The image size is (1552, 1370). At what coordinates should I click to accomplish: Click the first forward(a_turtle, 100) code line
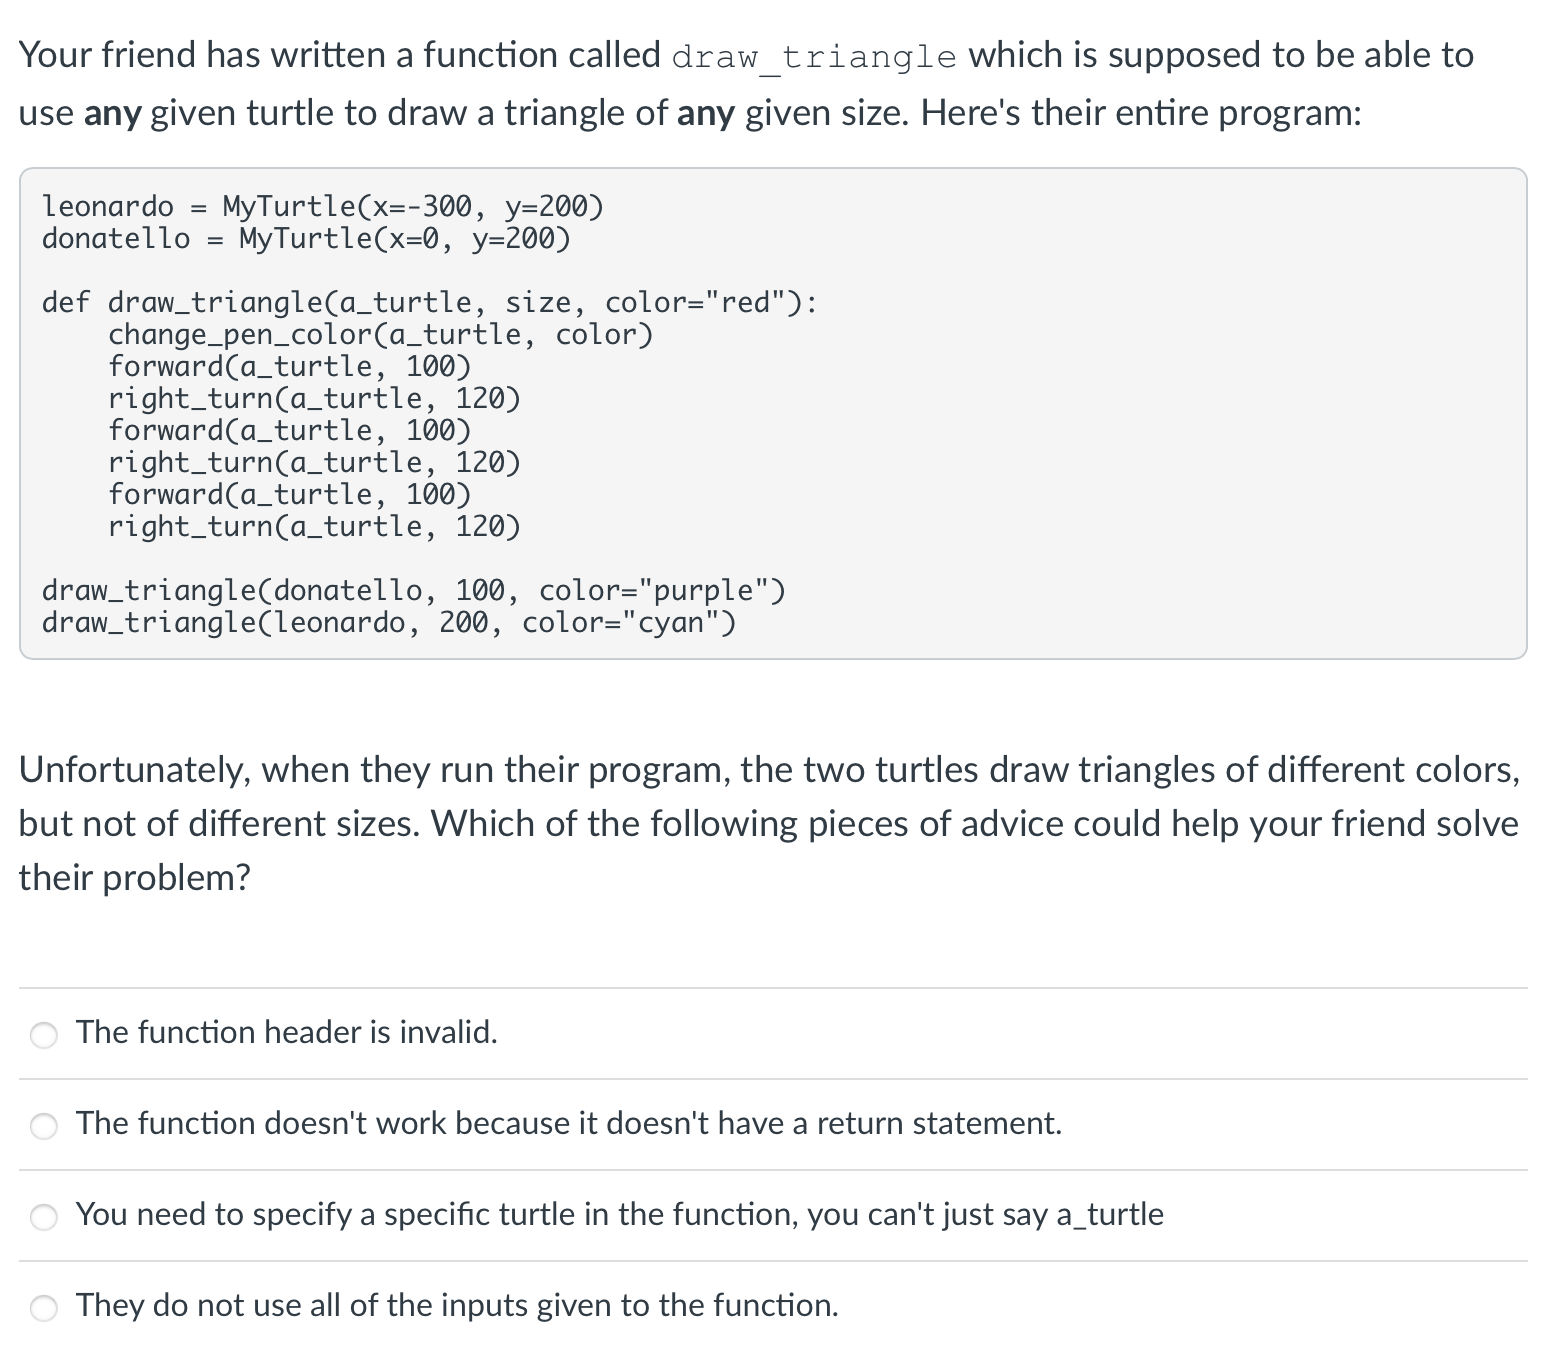click(x=289, y=366)
